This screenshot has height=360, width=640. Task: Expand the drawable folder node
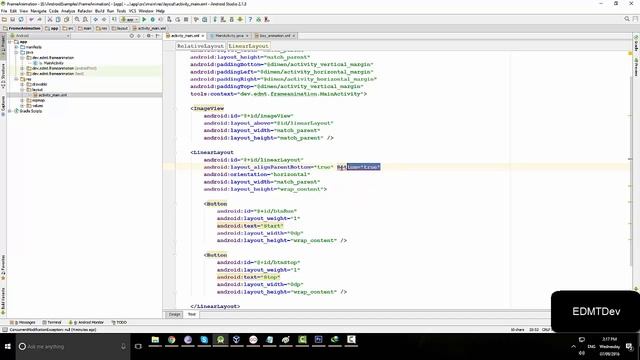coord(22,84)
